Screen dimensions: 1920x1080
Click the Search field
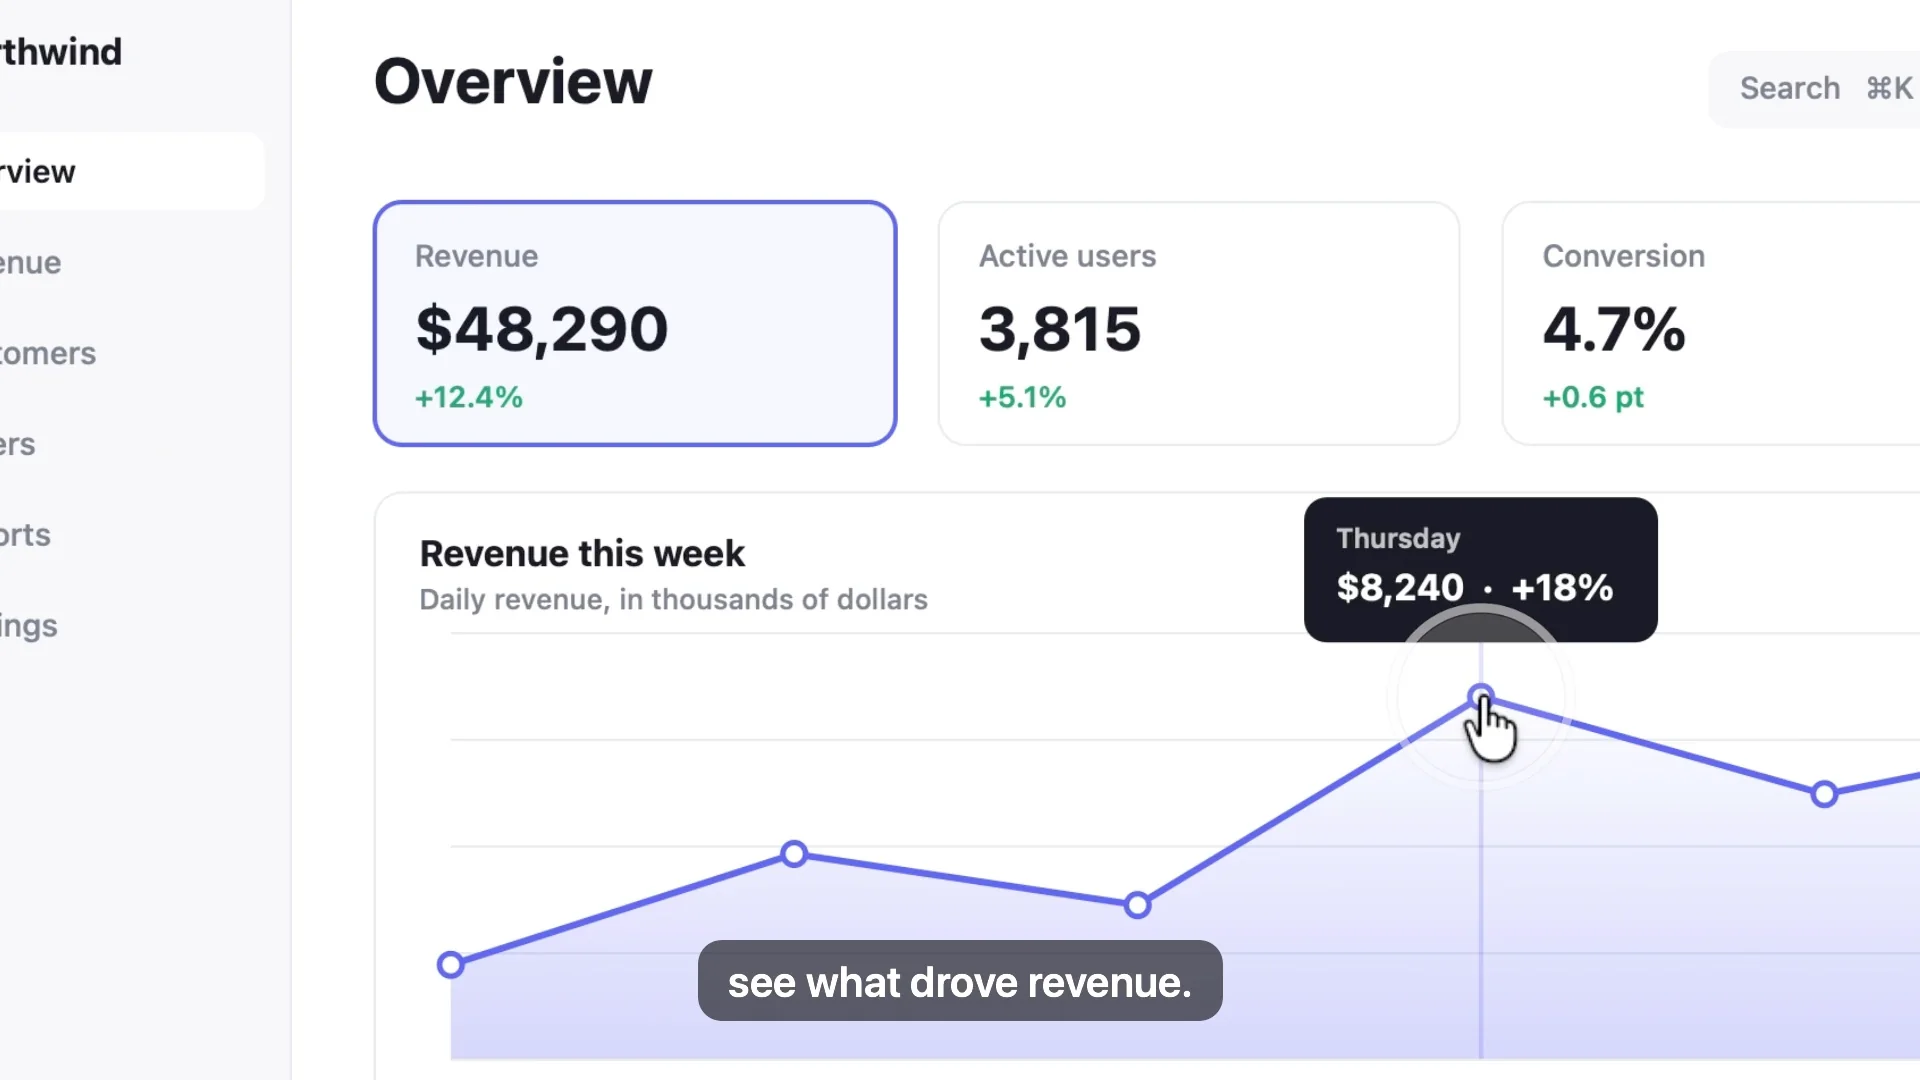pos(1814,89)
